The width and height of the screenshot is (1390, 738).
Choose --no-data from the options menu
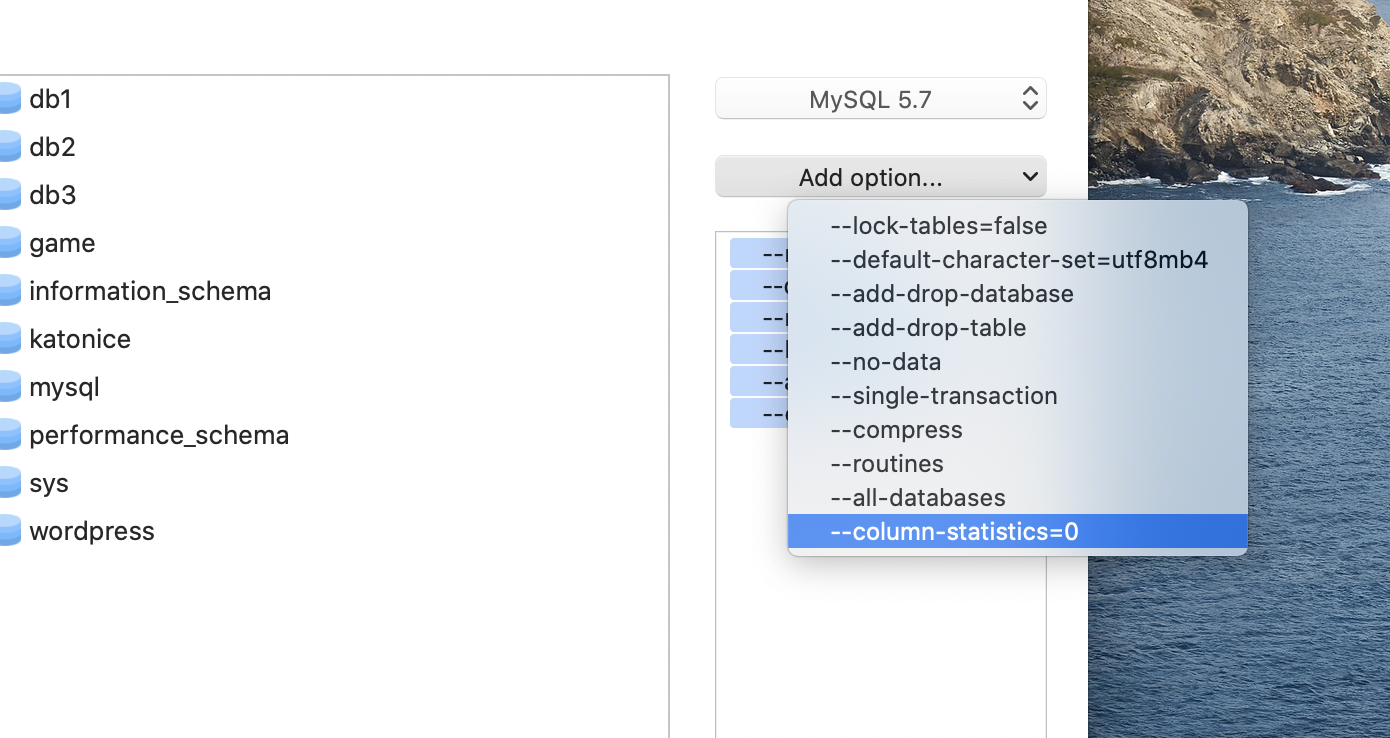(886, 361)
